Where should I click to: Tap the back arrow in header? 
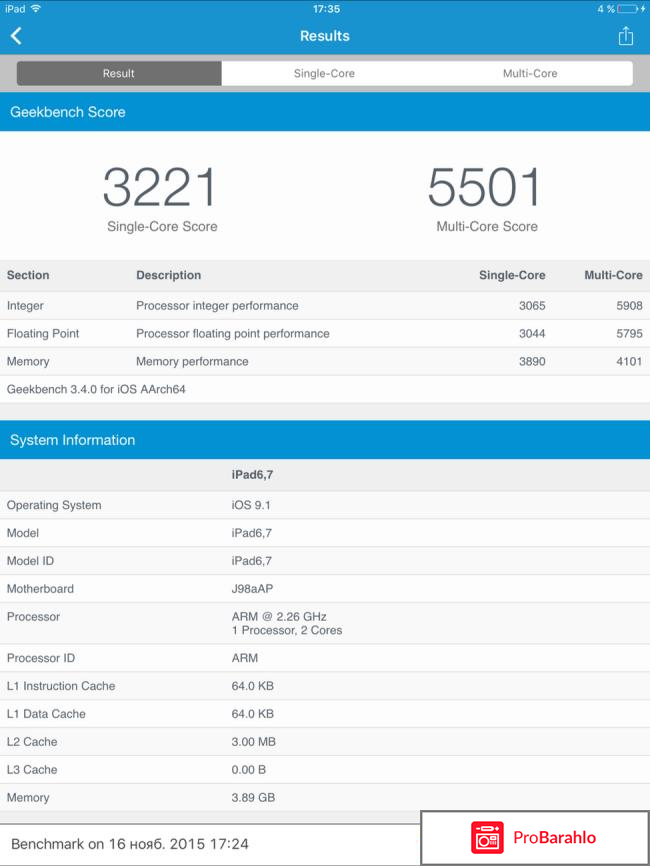[16, 36]
